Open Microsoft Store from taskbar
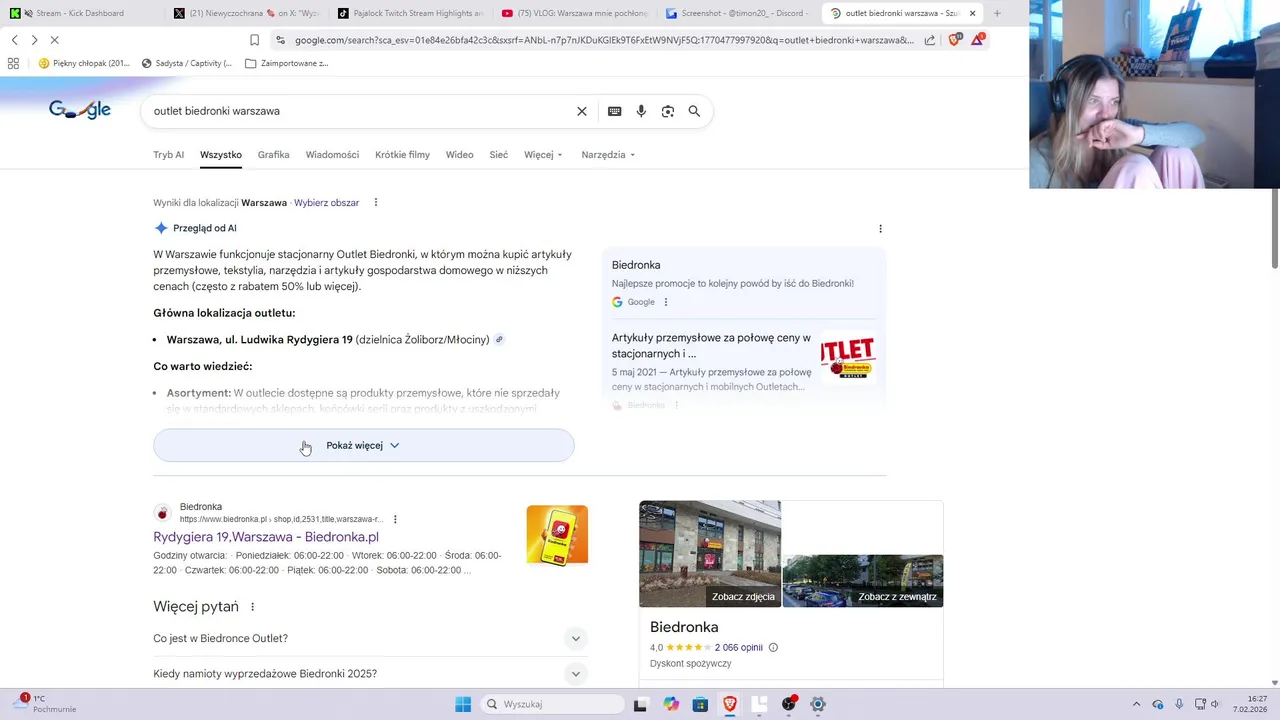The width and height of the screenshot is (1280, 720). click(700, 704)
